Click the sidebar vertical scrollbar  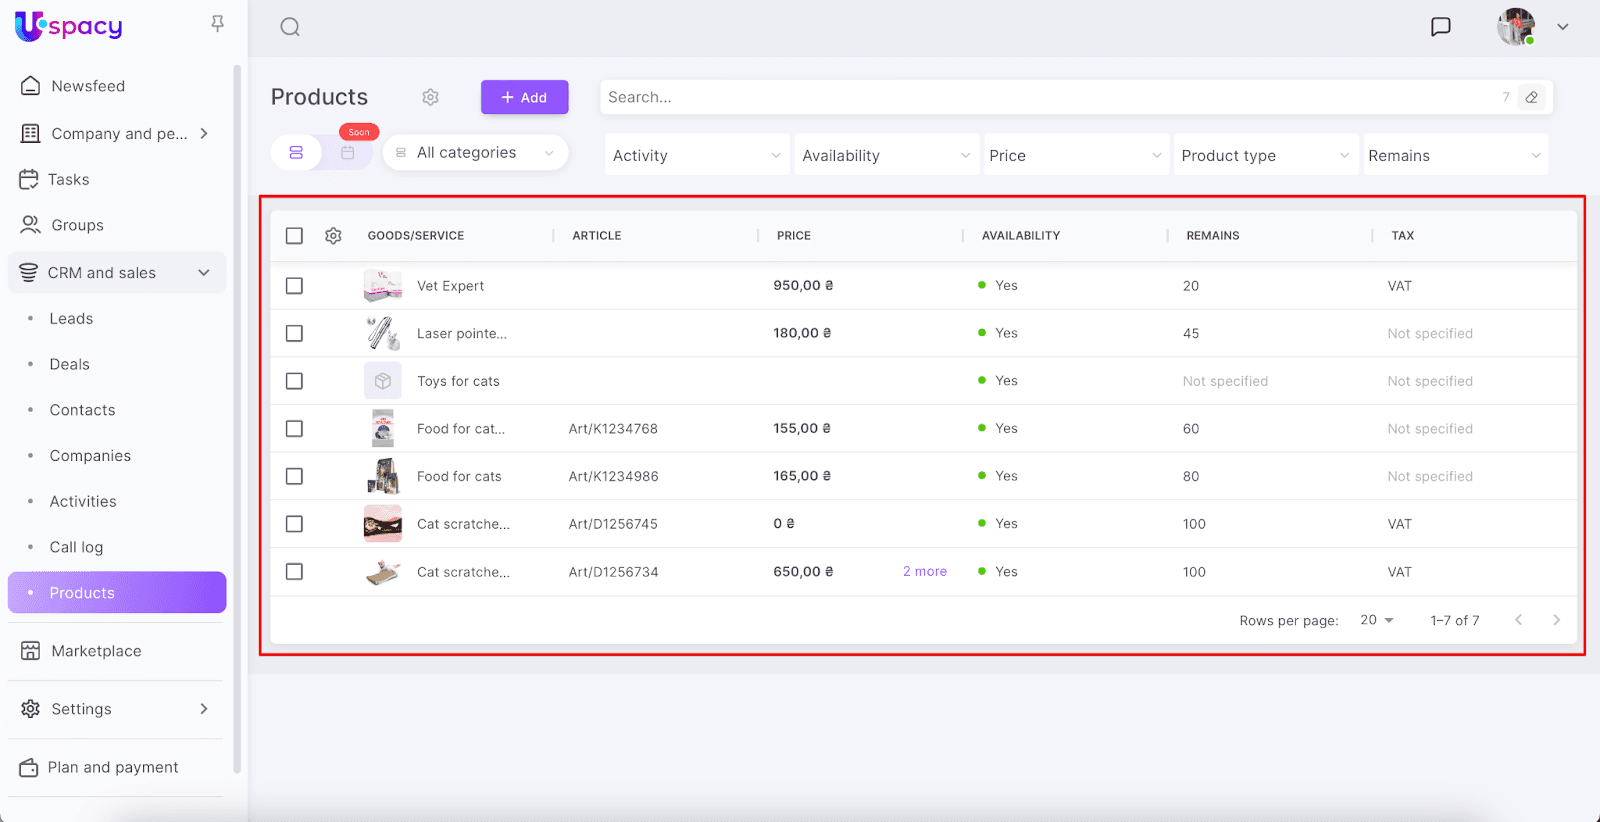coord(237,420)
